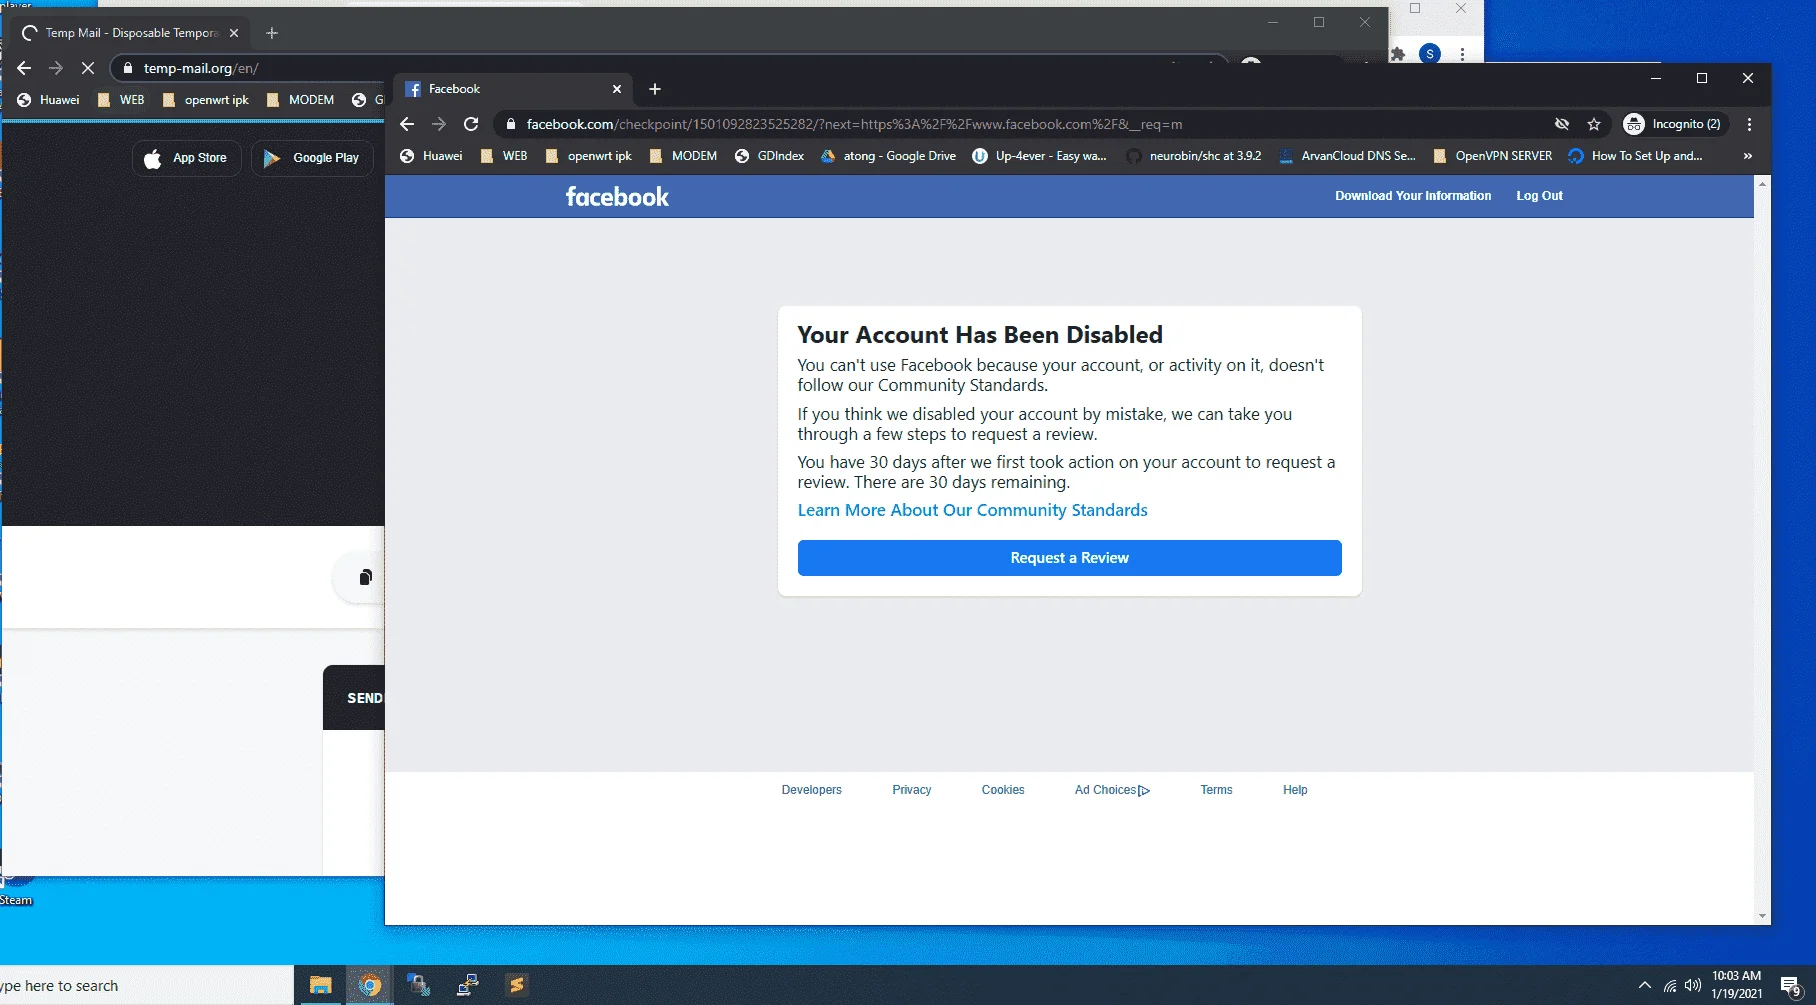Open Learn More About Our Community Standards
This screenshot has height=1005, width=1816.
972,510
